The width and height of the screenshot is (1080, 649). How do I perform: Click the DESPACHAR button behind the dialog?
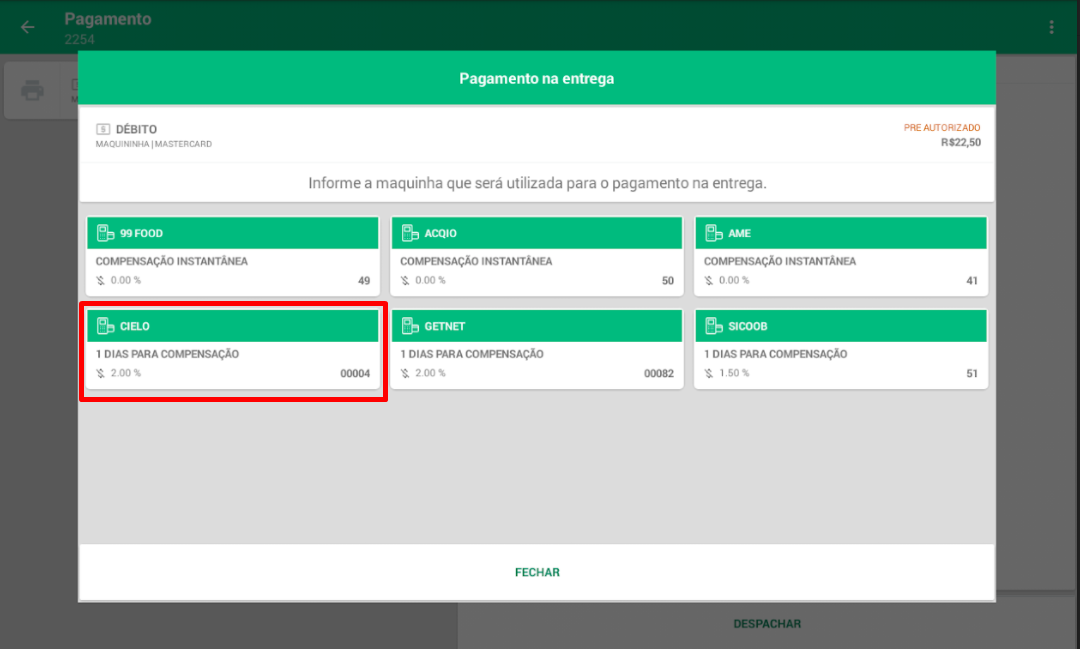767,624
